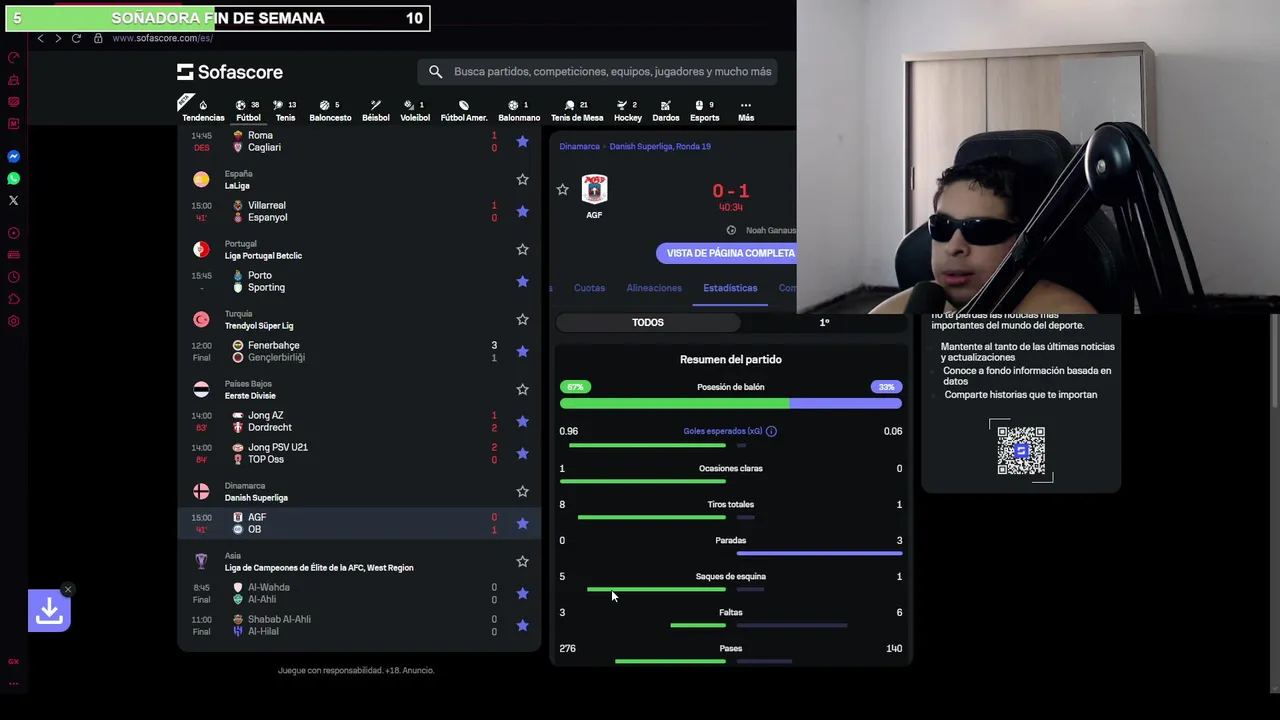The height and width of the screenshot is (720, 1280).
Task: Expand the Más sports menu
Action: click(x=746, y=110)
